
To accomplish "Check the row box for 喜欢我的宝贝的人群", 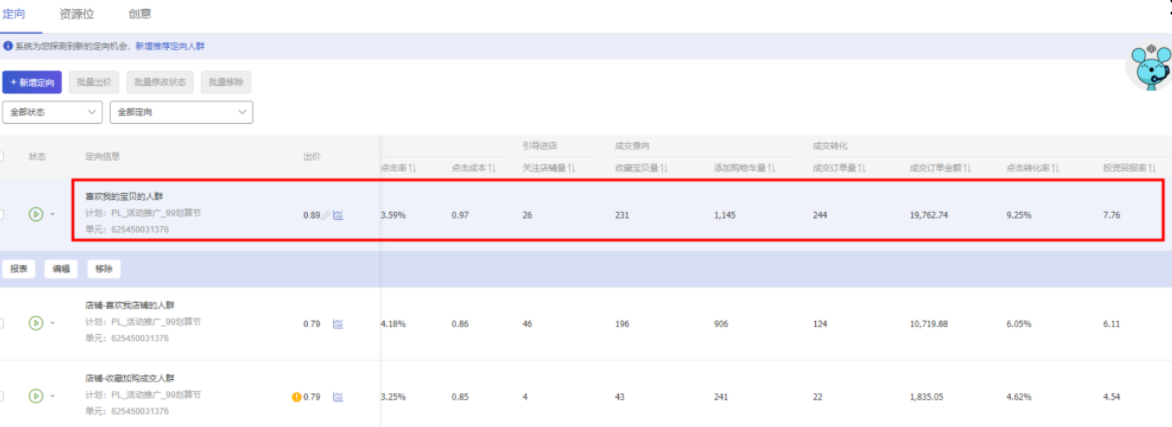I will click(2, 213).
